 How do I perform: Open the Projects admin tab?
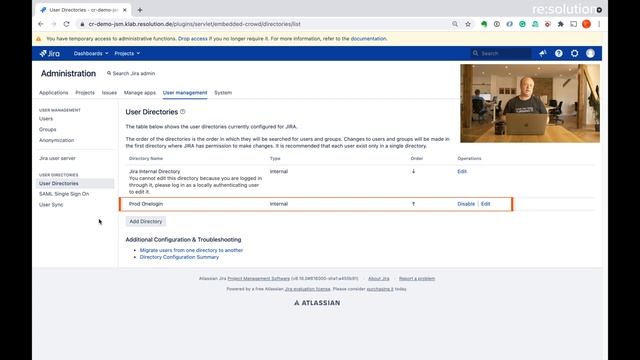[x=85, y=93]
